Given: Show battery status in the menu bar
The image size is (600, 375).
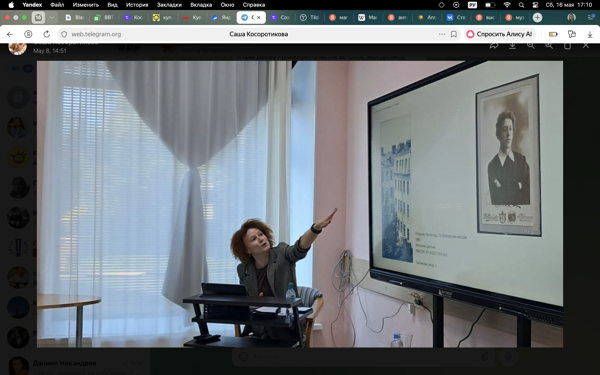Looking at the screenshot, I should coord(490,5).
